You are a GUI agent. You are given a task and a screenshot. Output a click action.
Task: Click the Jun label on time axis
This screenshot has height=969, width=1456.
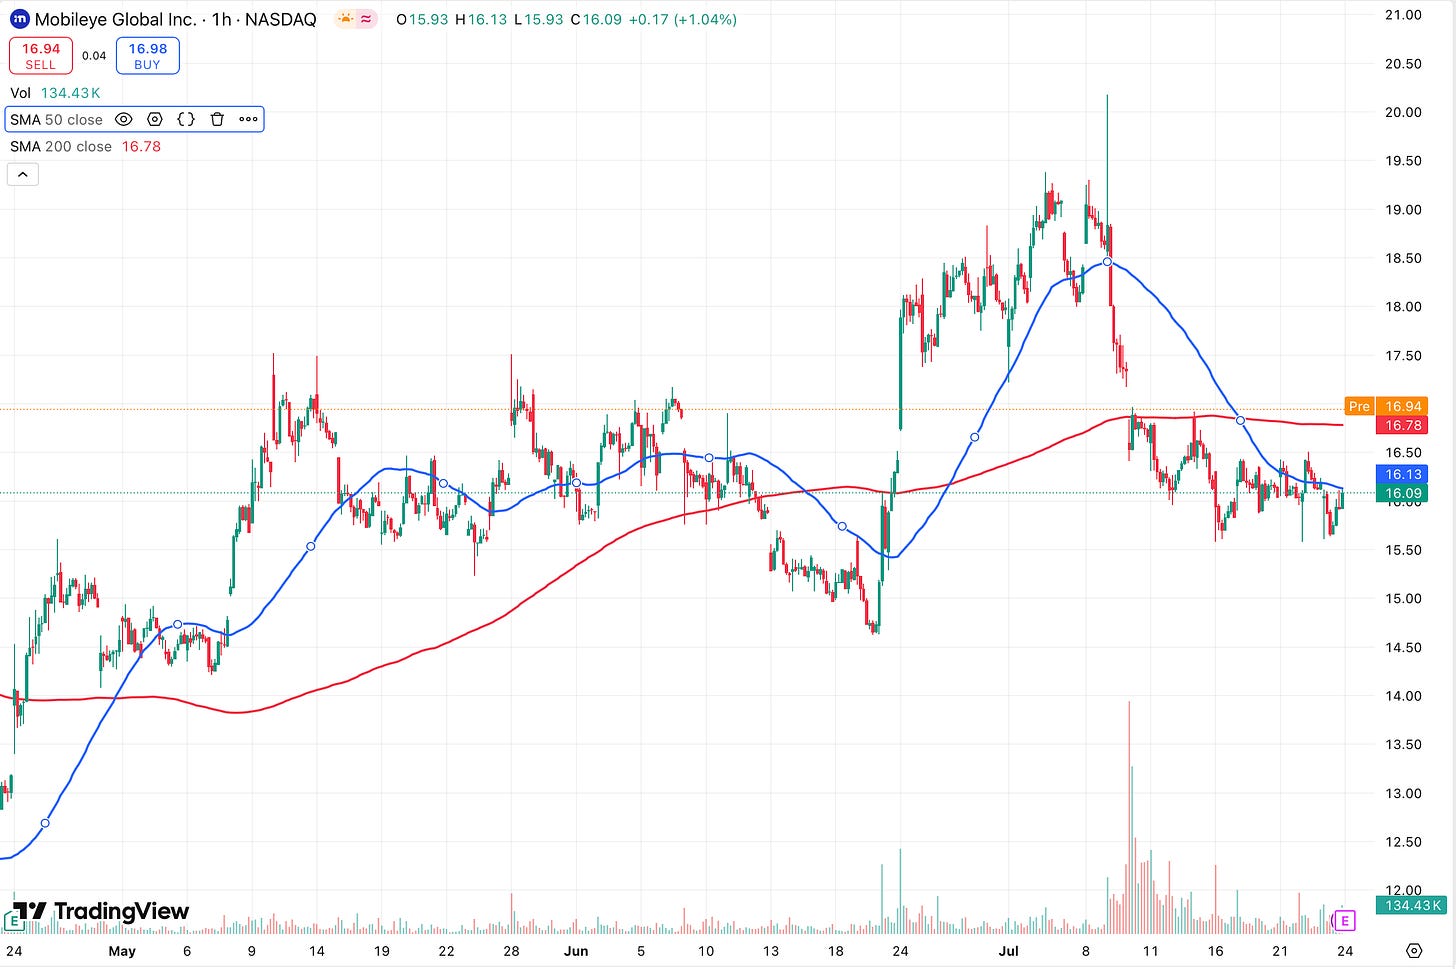coord(576,951)
